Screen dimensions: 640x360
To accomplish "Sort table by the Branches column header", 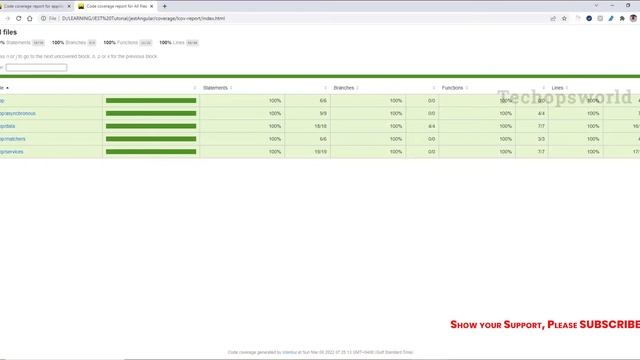I will point(346,88).
